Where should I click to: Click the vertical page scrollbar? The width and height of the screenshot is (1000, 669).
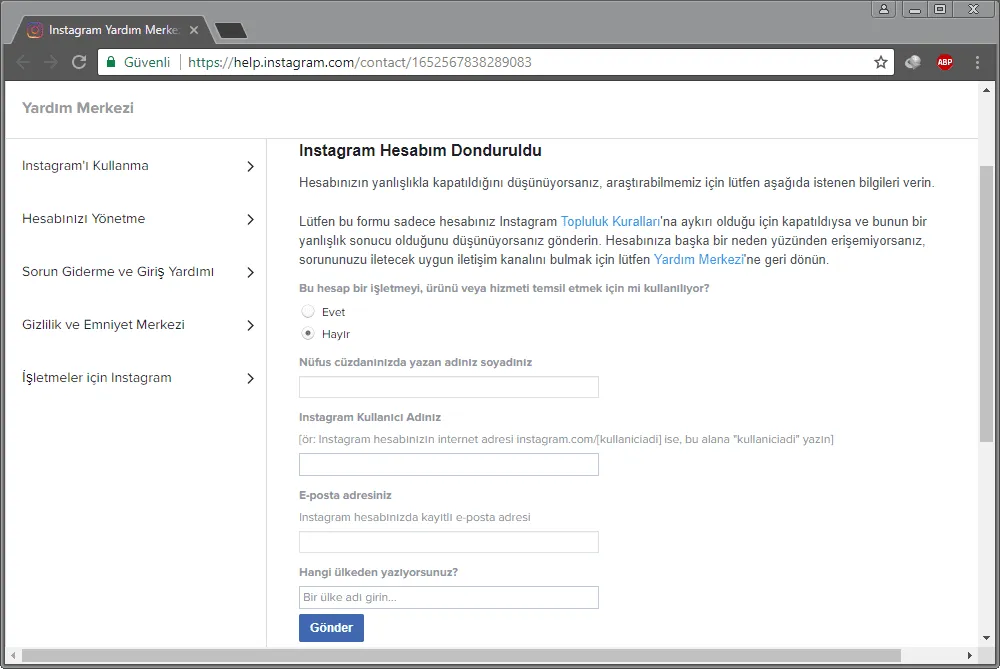986,300
